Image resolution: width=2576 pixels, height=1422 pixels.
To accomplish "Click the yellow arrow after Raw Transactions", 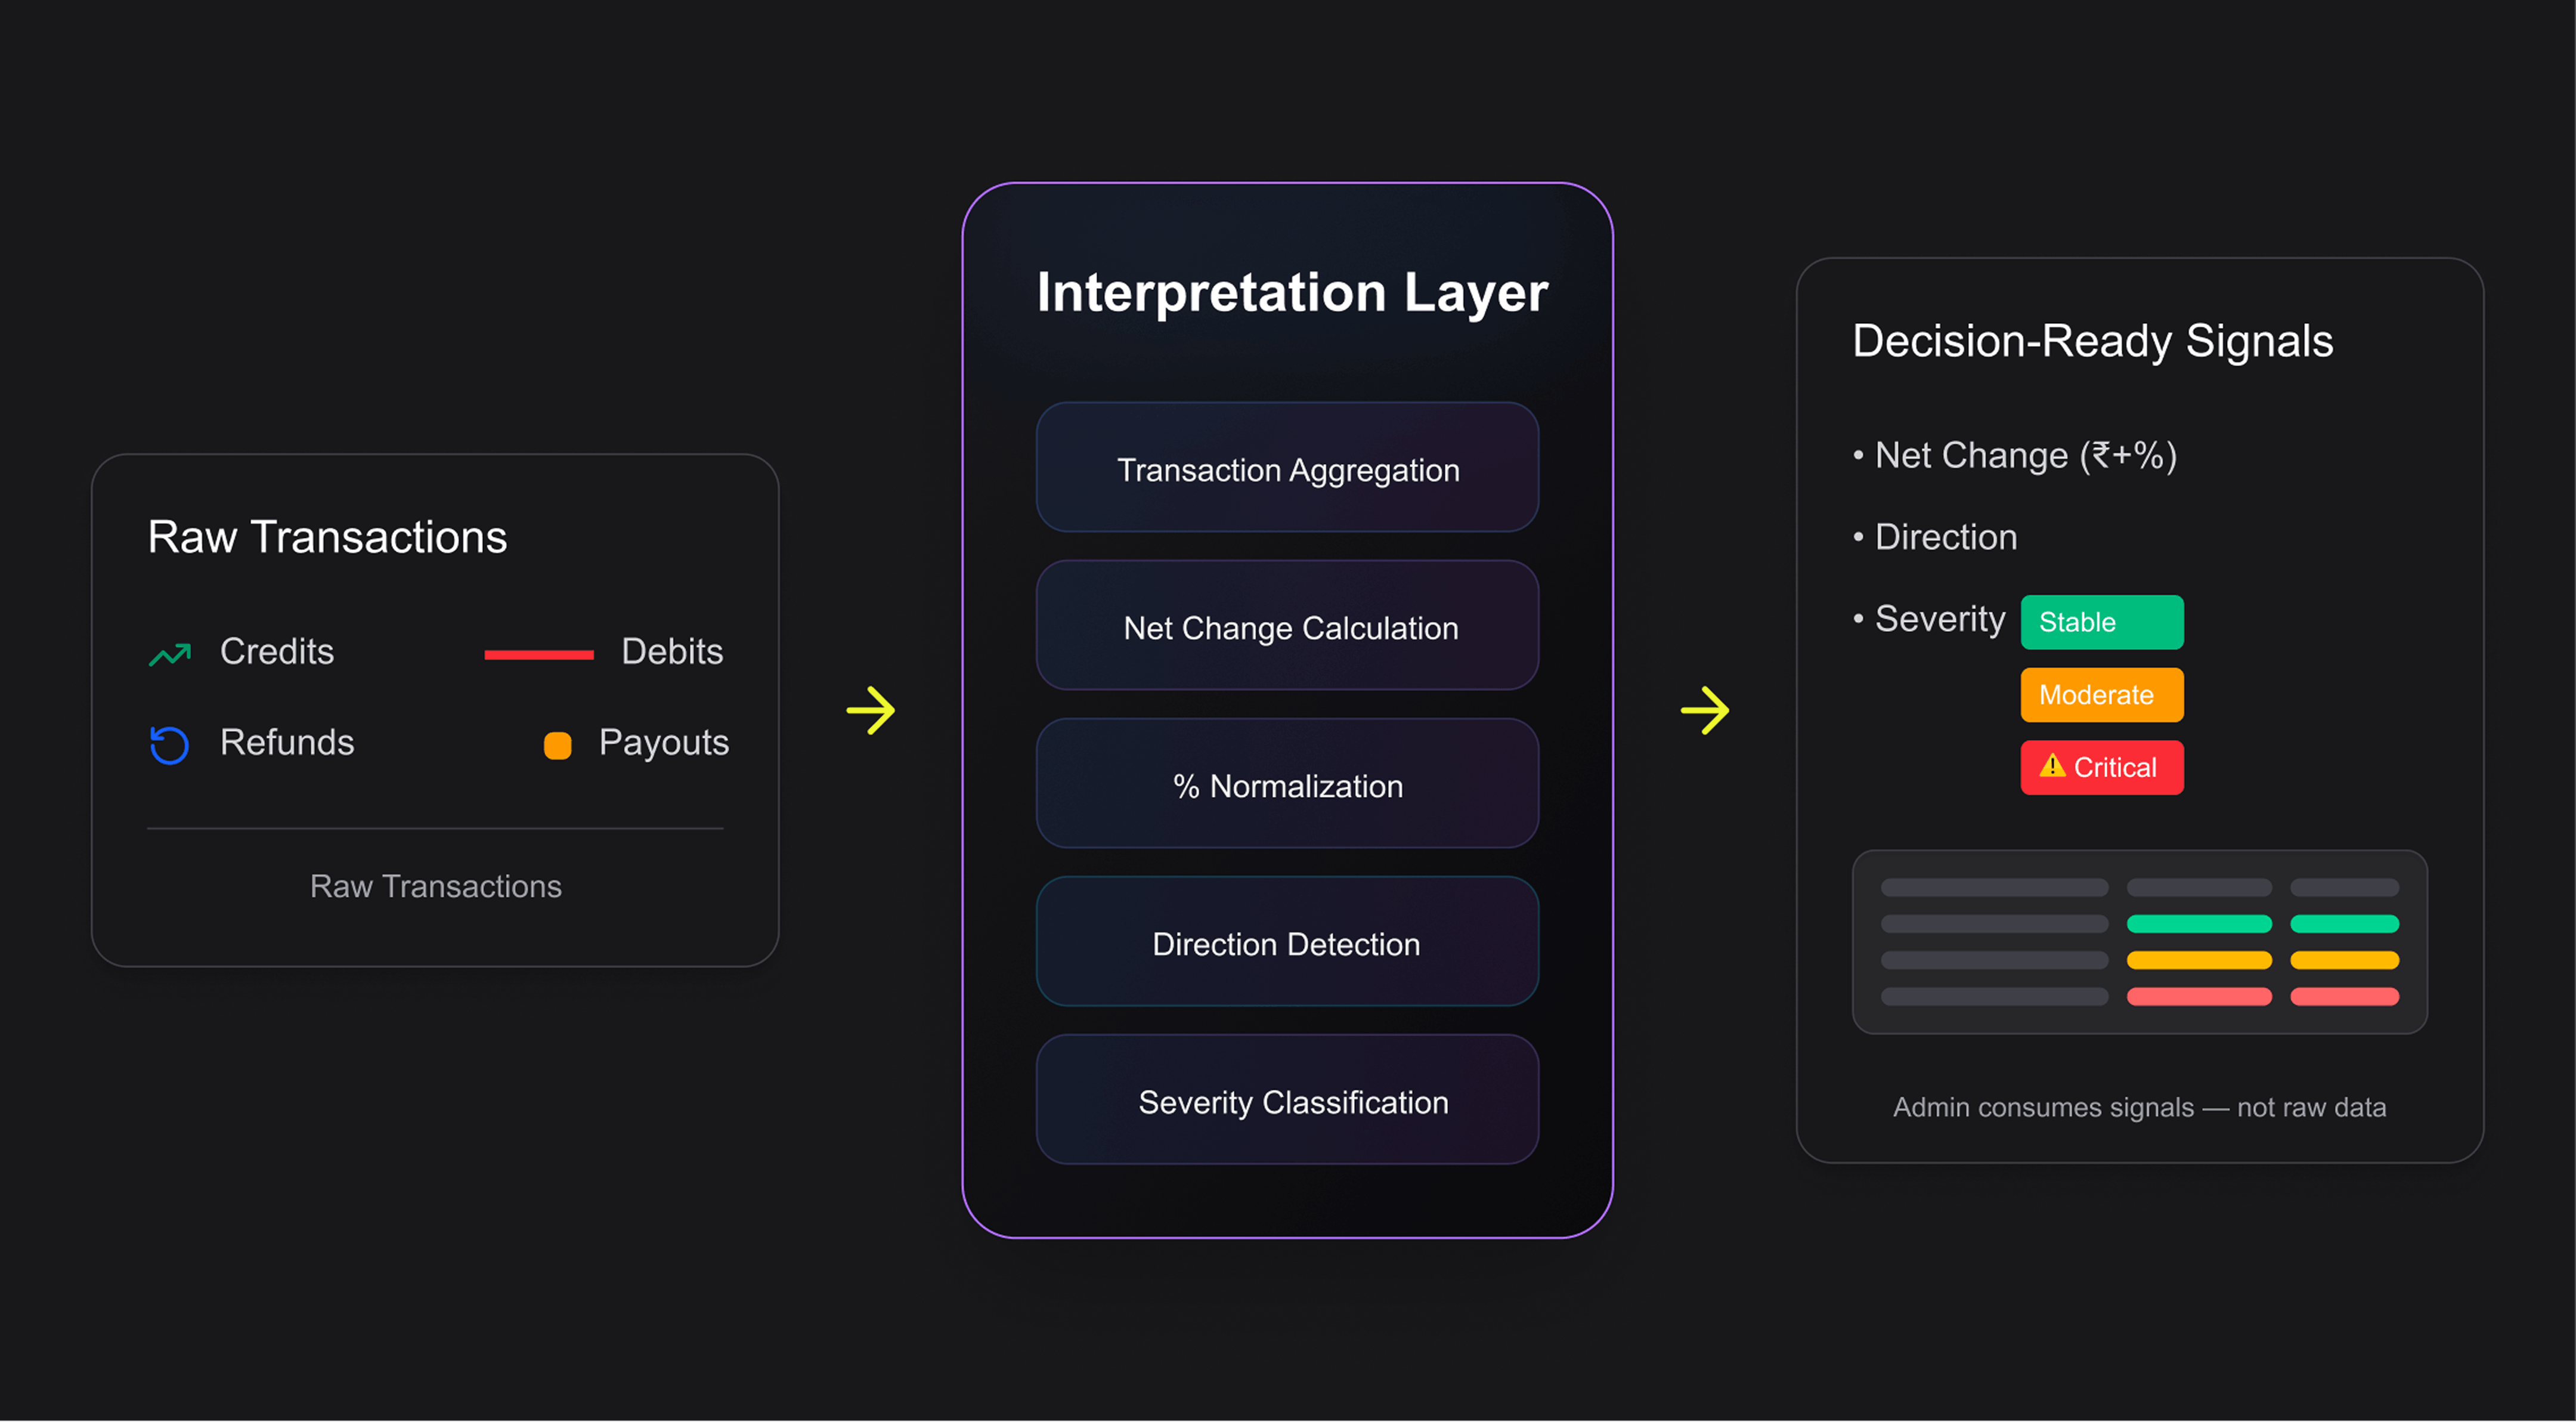I will (871, 711).
